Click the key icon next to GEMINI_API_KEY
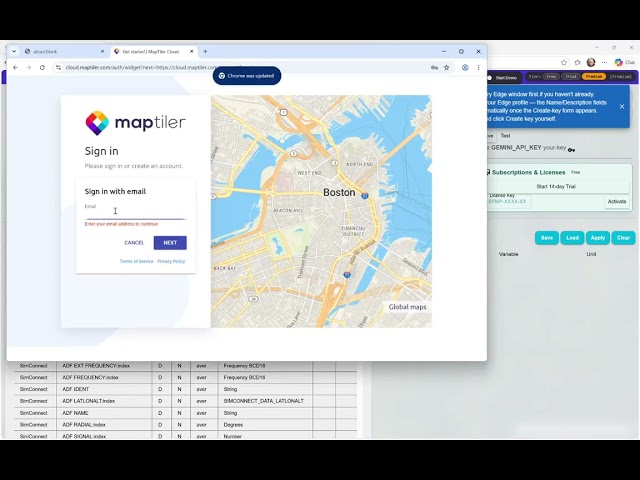The width and height of the screenshot is (640, 480). pyautogui.click(x=571, y=150)
